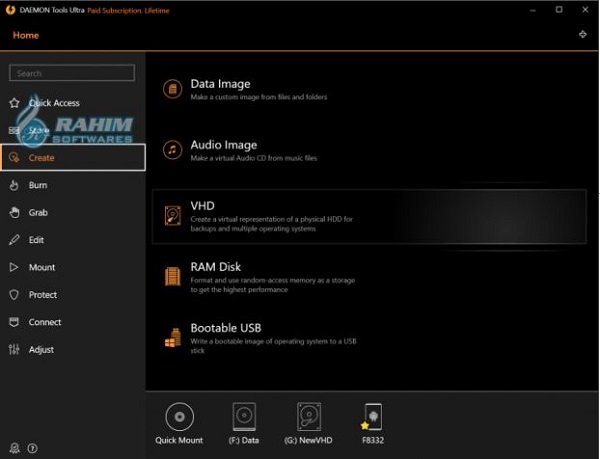
Task: Click the Create sidebar icon
Action: pyautogui.click(x=14, y=158)
